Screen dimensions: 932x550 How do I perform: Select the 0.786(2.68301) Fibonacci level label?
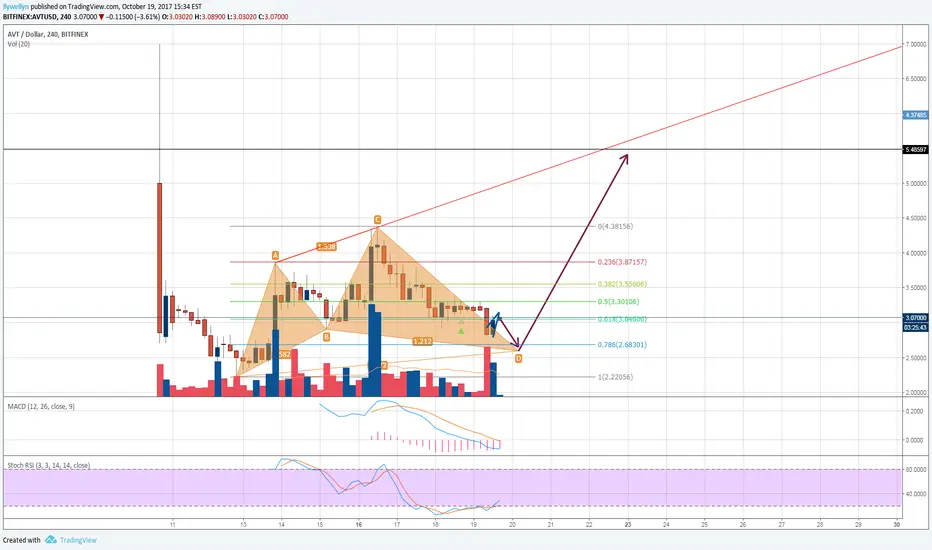622,344
